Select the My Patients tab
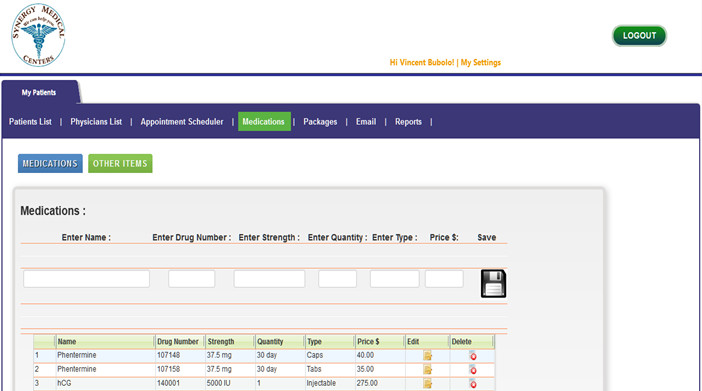Viewport: 702px width, 391px height. (x=39, y=93)
